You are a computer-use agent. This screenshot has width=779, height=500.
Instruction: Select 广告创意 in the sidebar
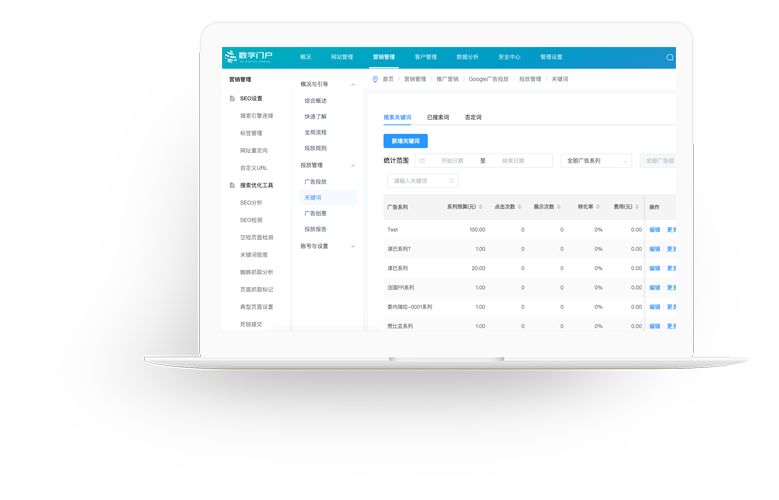pyautogui.click(x=315, y=213)
